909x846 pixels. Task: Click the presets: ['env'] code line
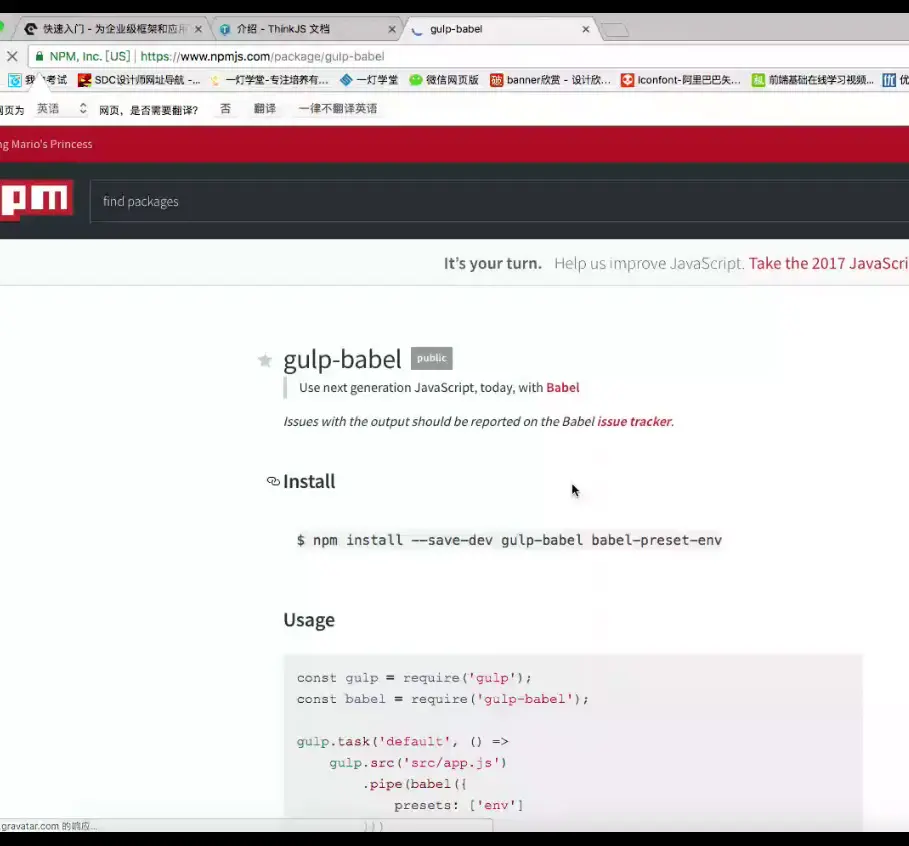459,805
